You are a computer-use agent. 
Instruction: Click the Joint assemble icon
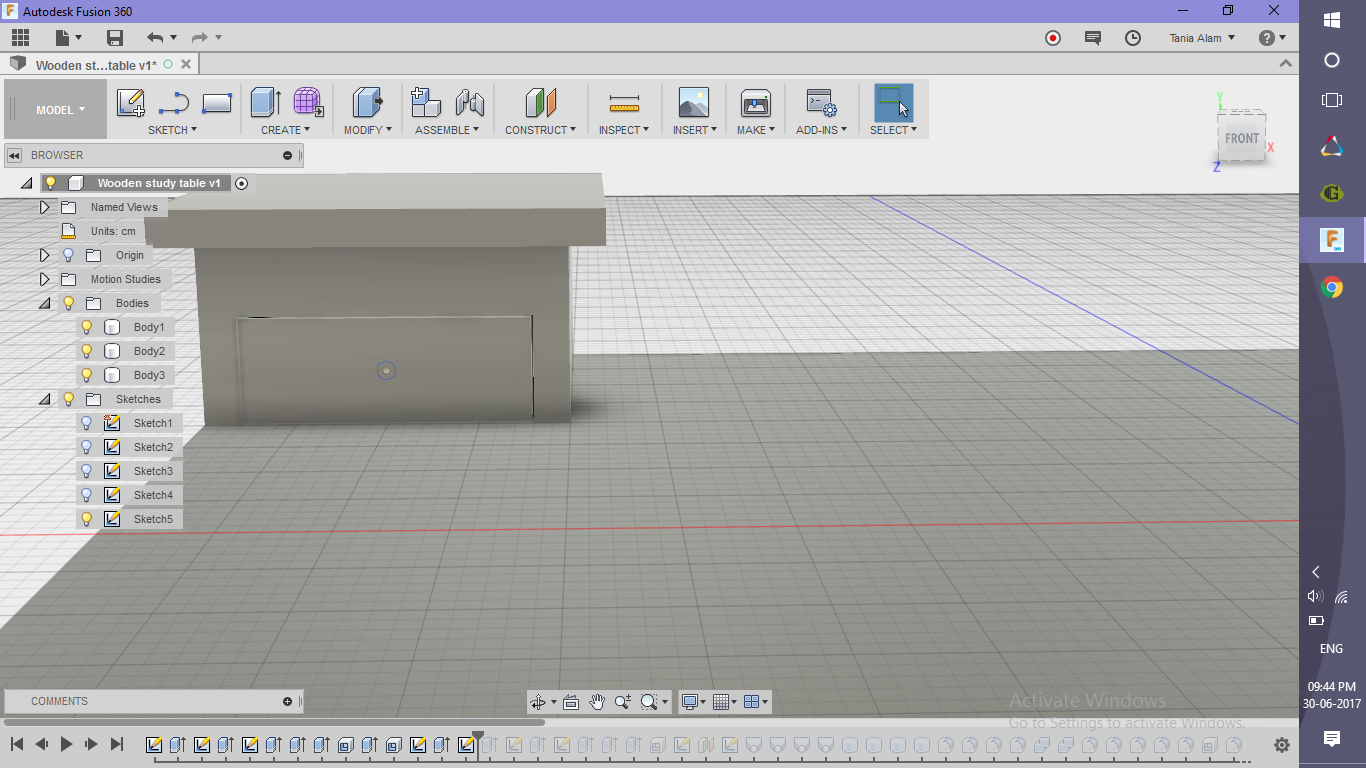[469, 103]
